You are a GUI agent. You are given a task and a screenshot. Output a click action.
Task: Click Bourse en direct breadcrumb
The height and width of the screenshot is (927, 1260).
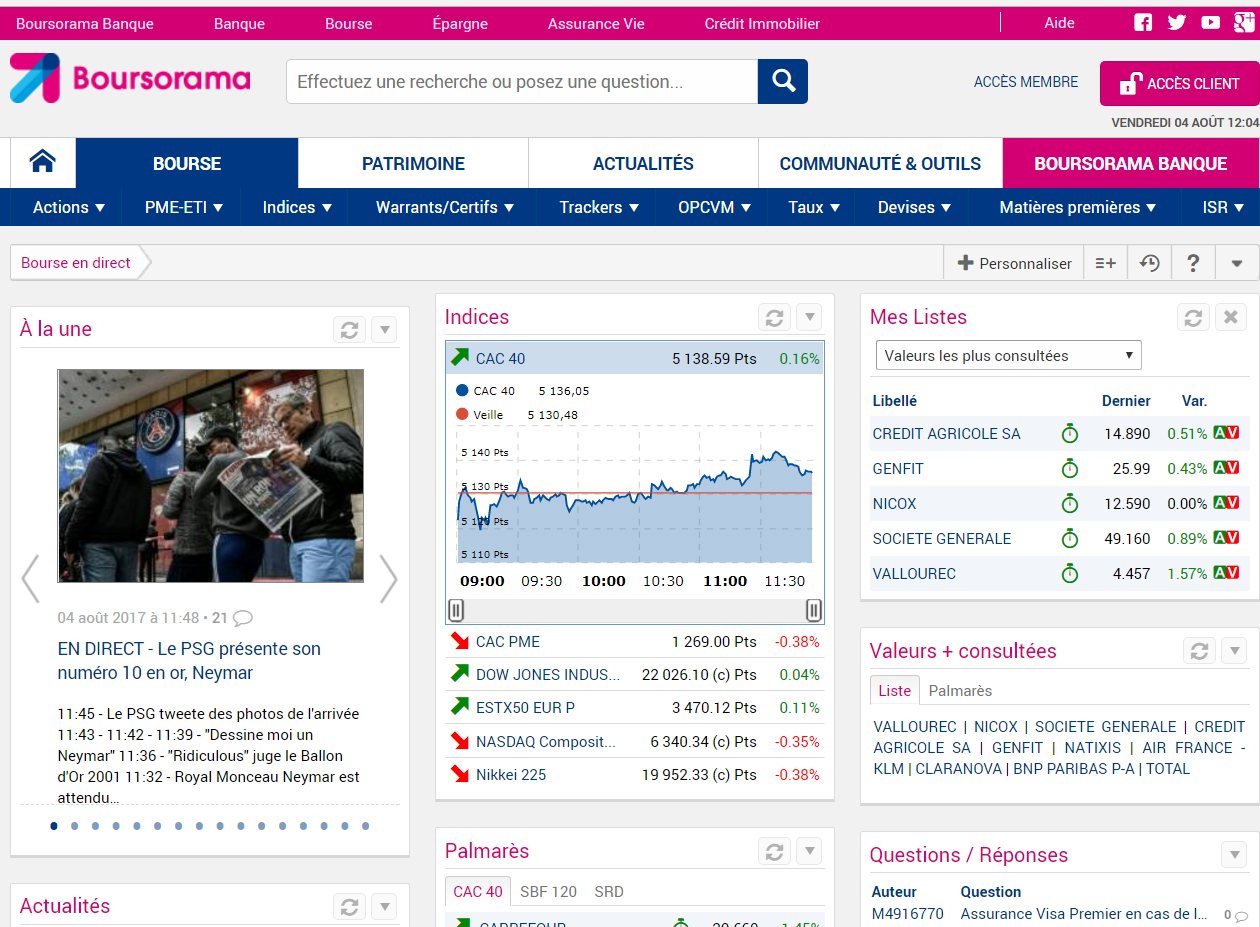tap(76, 263)
